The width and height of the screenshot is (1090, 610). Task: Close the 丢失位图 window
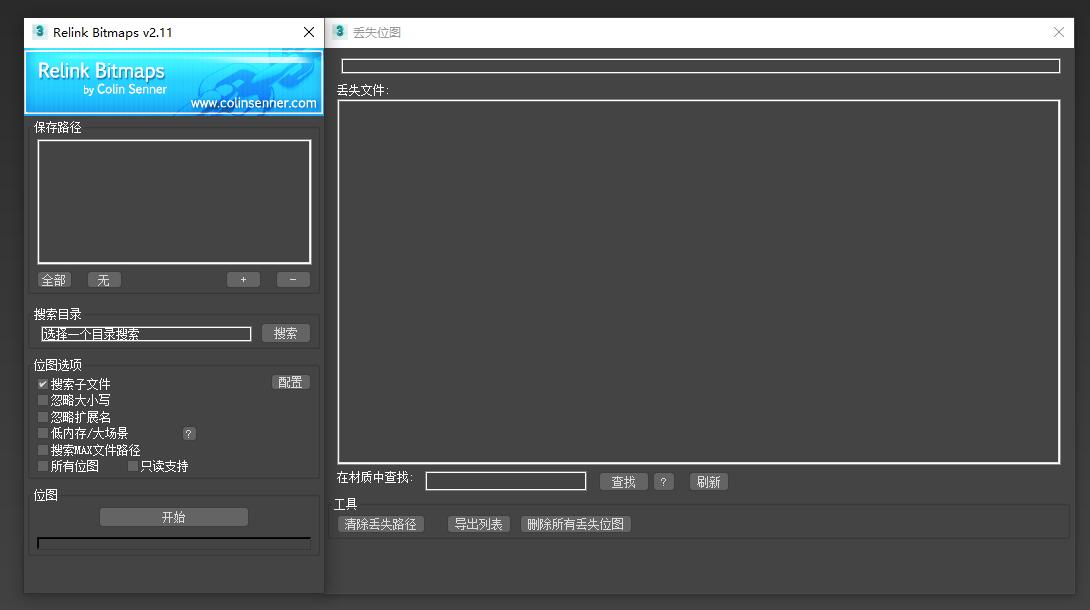click(1059, 32)
